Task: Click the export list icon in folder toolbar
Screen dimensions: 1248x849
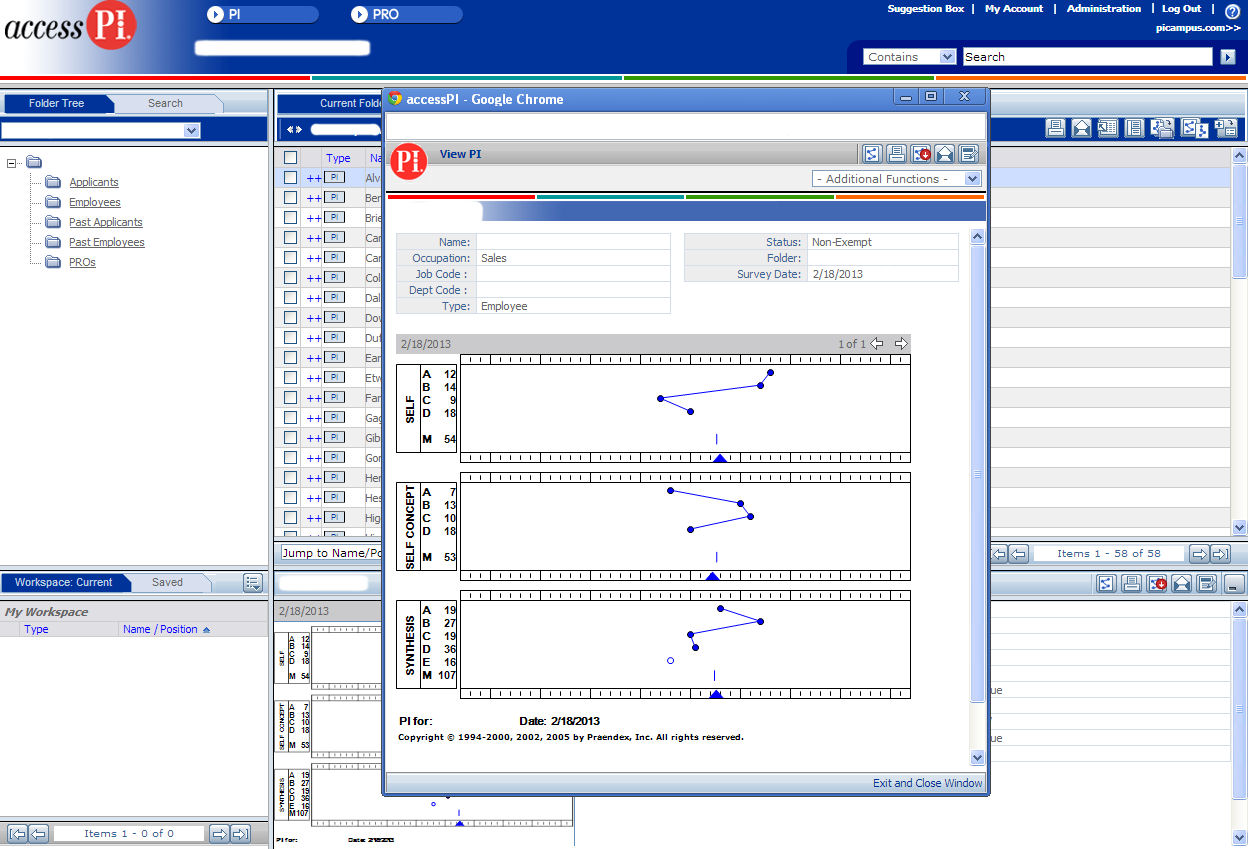Action: click(1107, 128)
